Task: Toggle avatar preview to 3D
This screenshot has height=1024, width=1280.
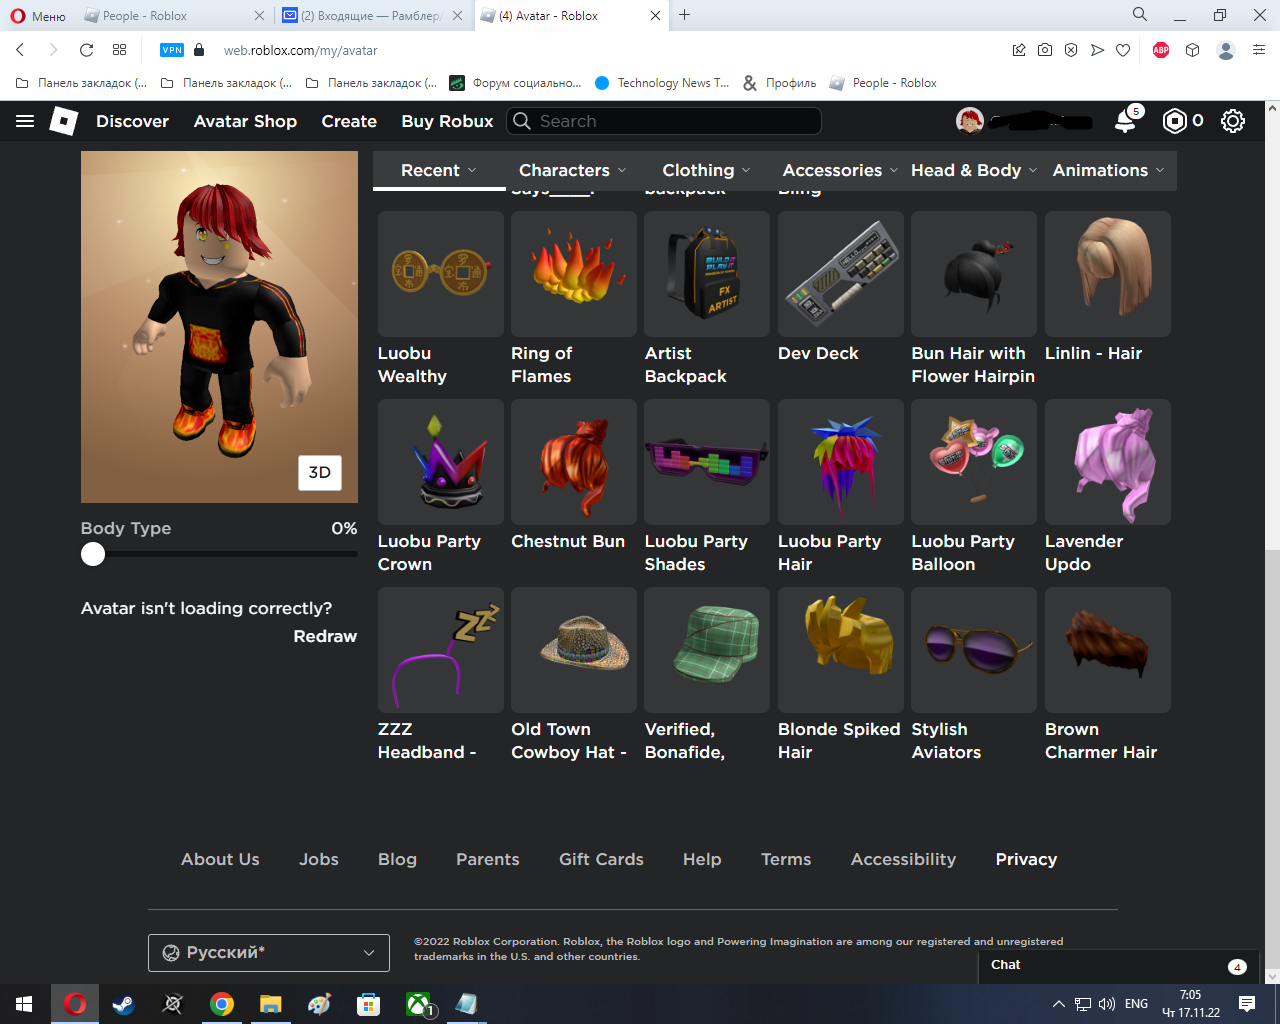Action: pos(320,473)
